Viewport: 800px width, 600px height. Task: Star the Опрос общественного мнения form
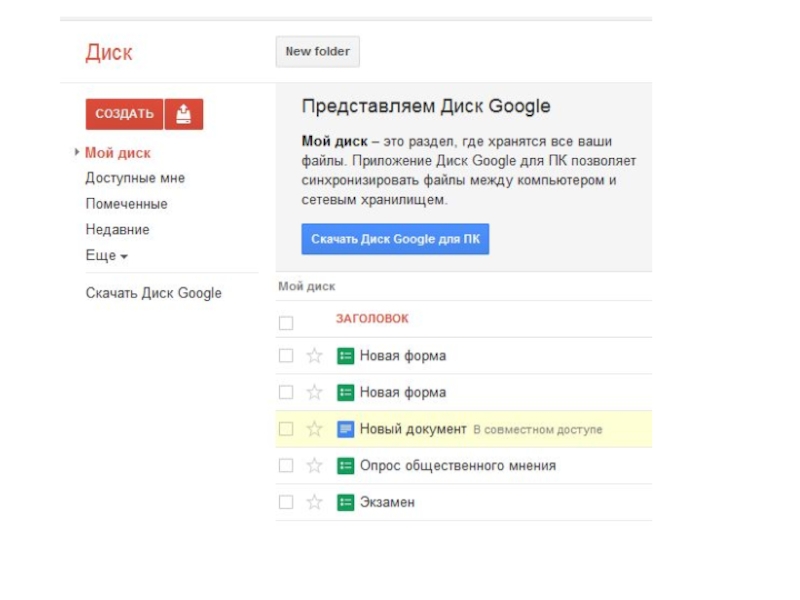tap(314, 466)
